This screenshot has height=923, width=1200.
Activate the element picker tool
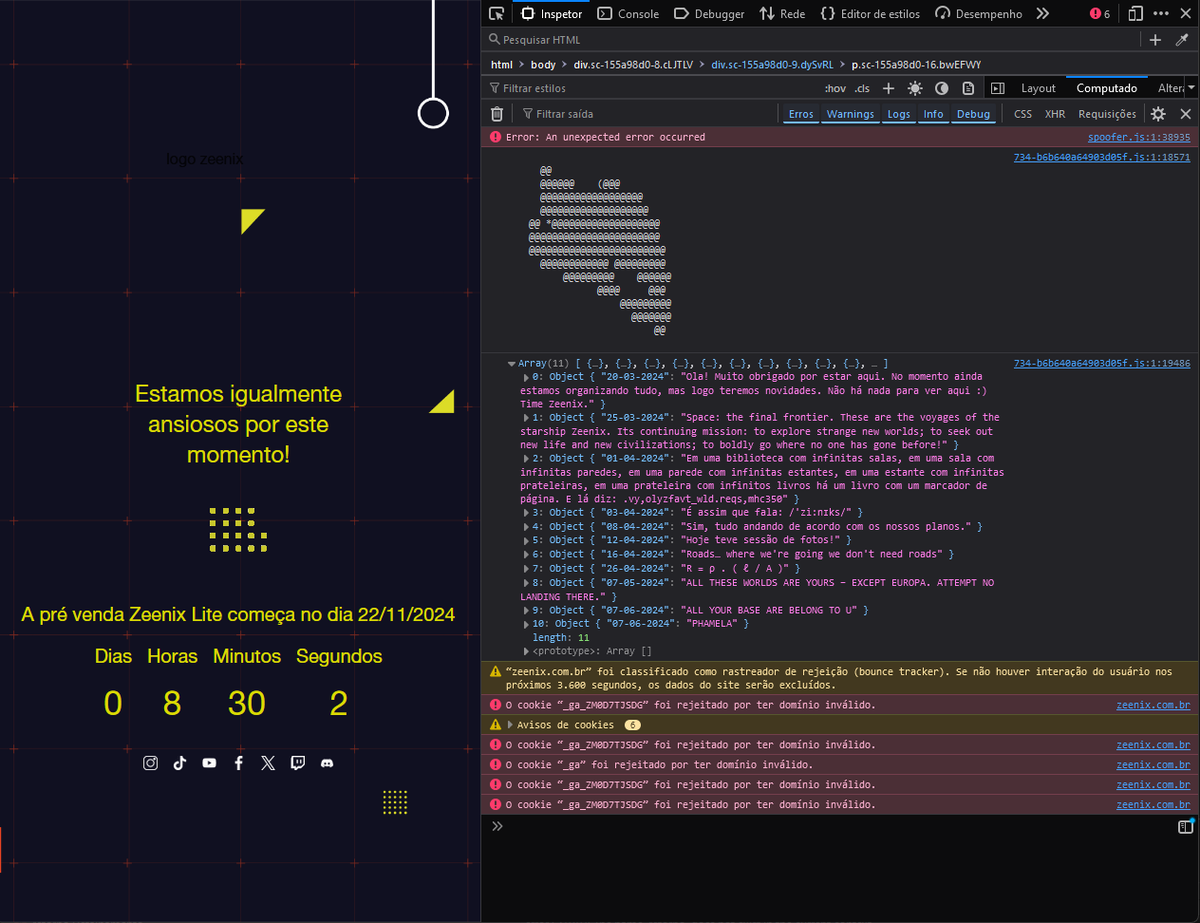pyautogui.click(x=496, y=14)
